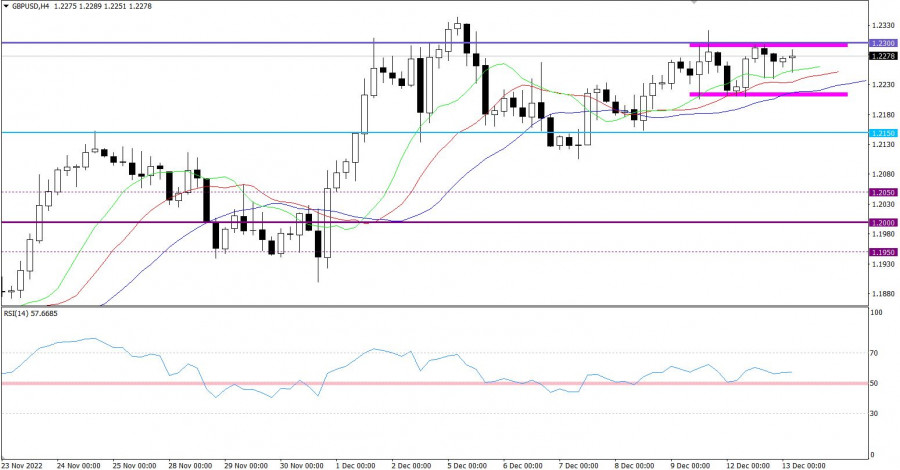Click the arrow icon before GBPUSD,H4

point(6,8)
